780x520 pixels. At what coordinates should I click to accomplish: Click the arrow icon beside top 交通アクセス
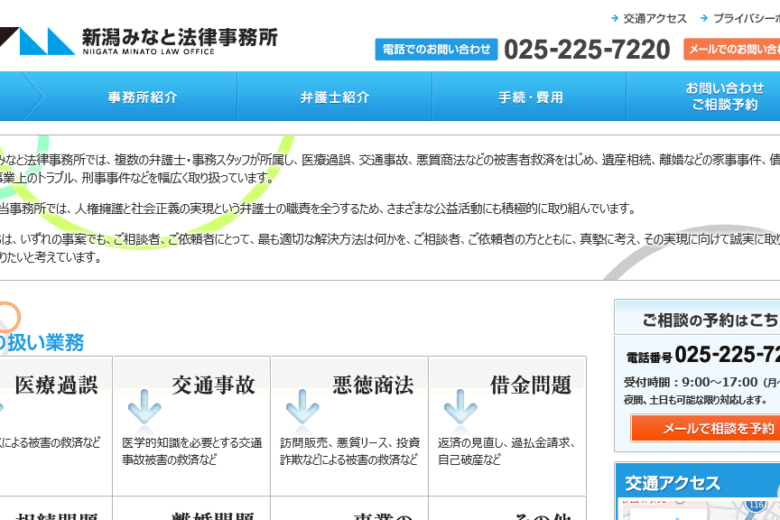click(614, 18)
